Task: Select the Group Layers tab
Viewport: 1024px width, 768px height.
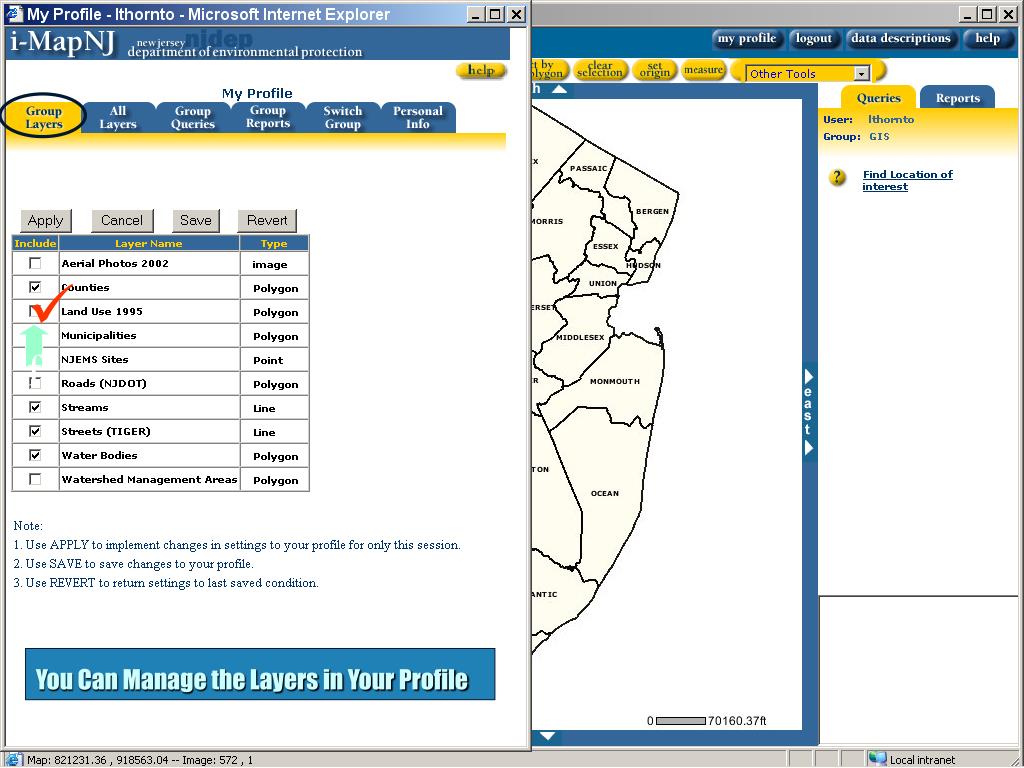Action: point(44,118)
